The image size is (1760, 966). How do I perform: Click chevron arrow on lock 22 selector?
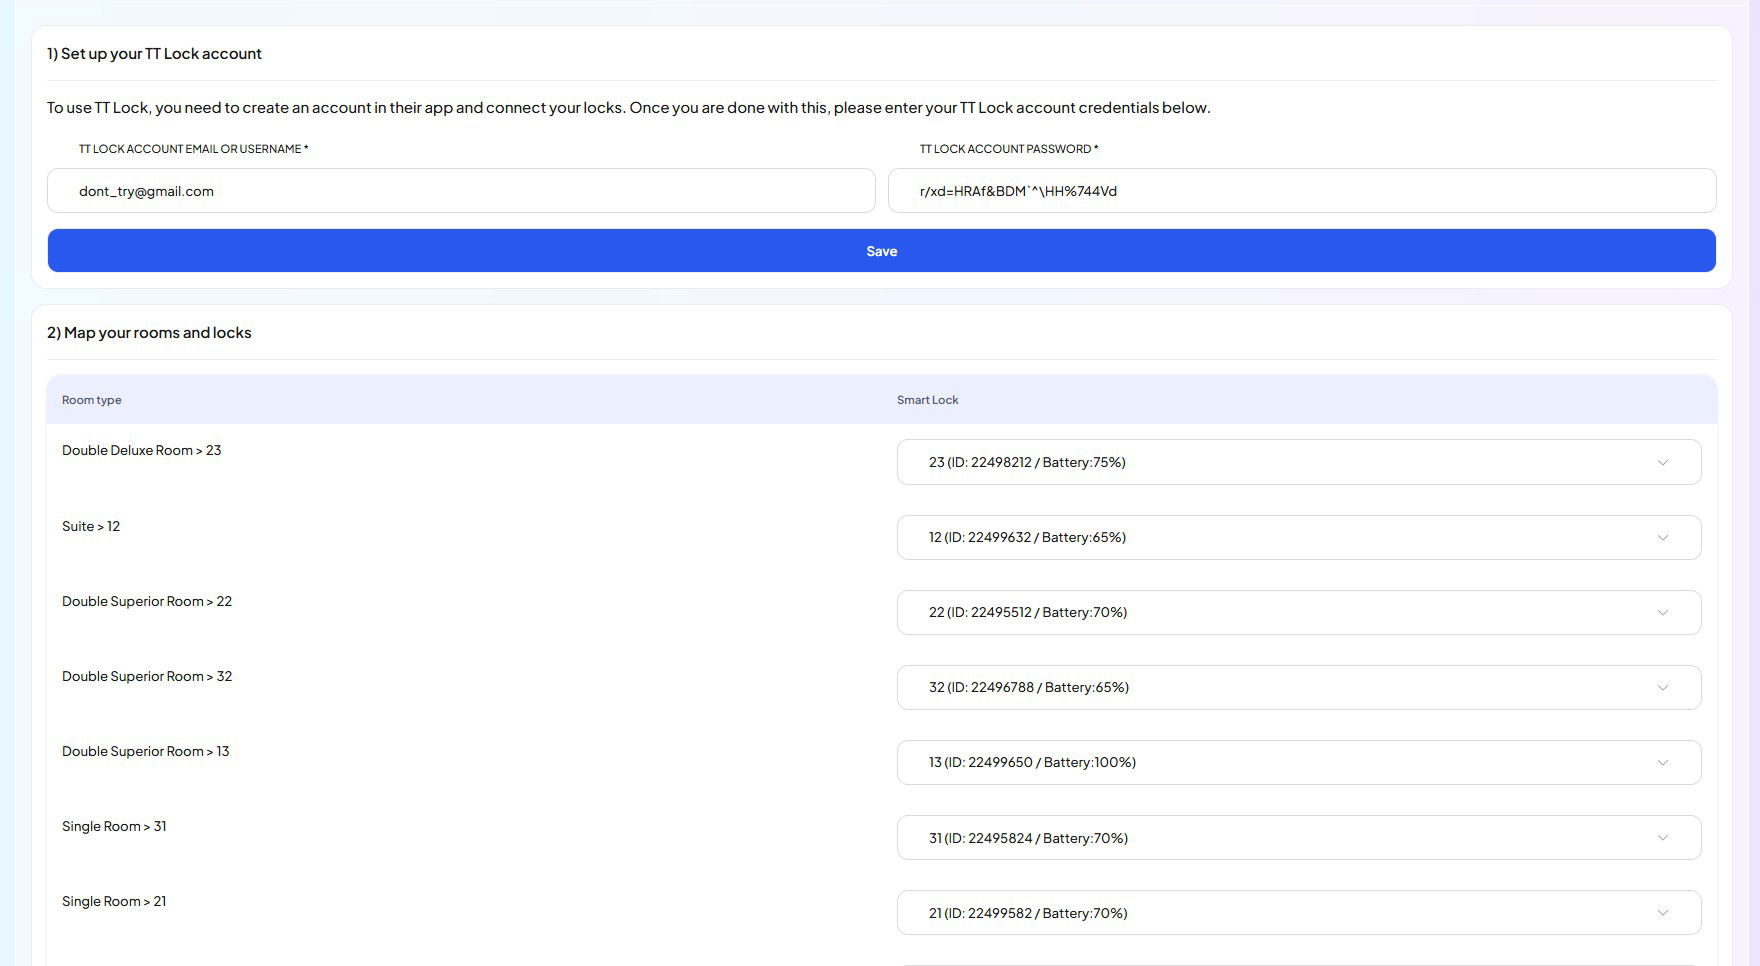tap(1662, 612)
